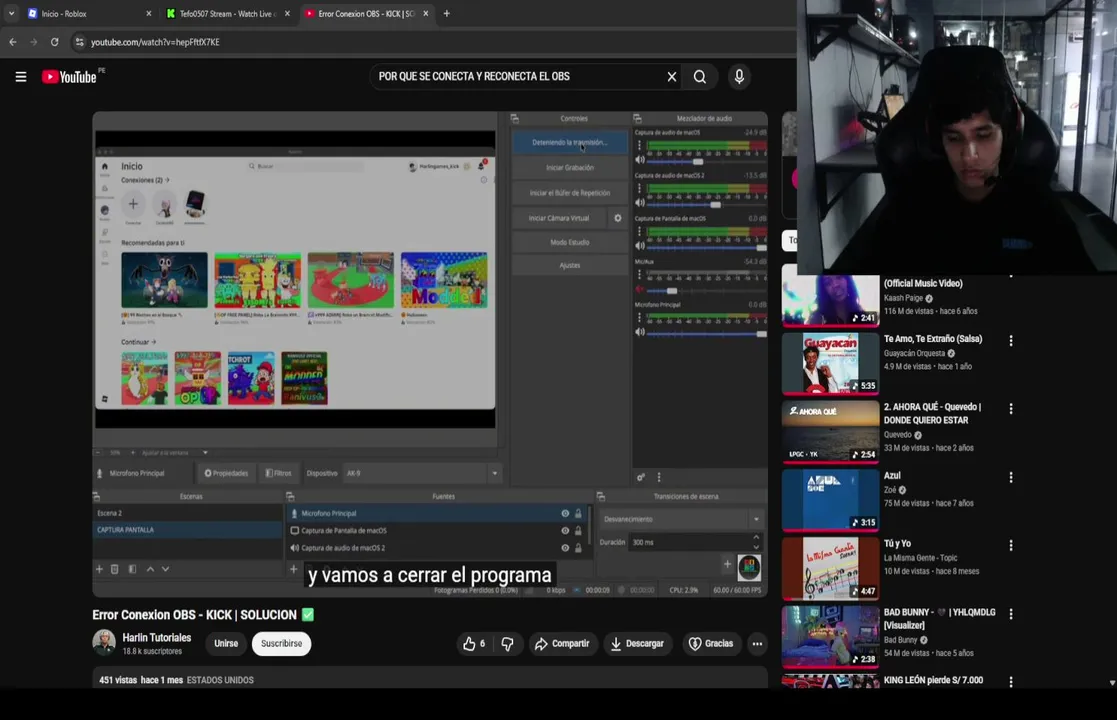Toggle lock on Captura de Pantalla de macOS
This screenshot has width=1117, height=720.
(x=578, y=531)
